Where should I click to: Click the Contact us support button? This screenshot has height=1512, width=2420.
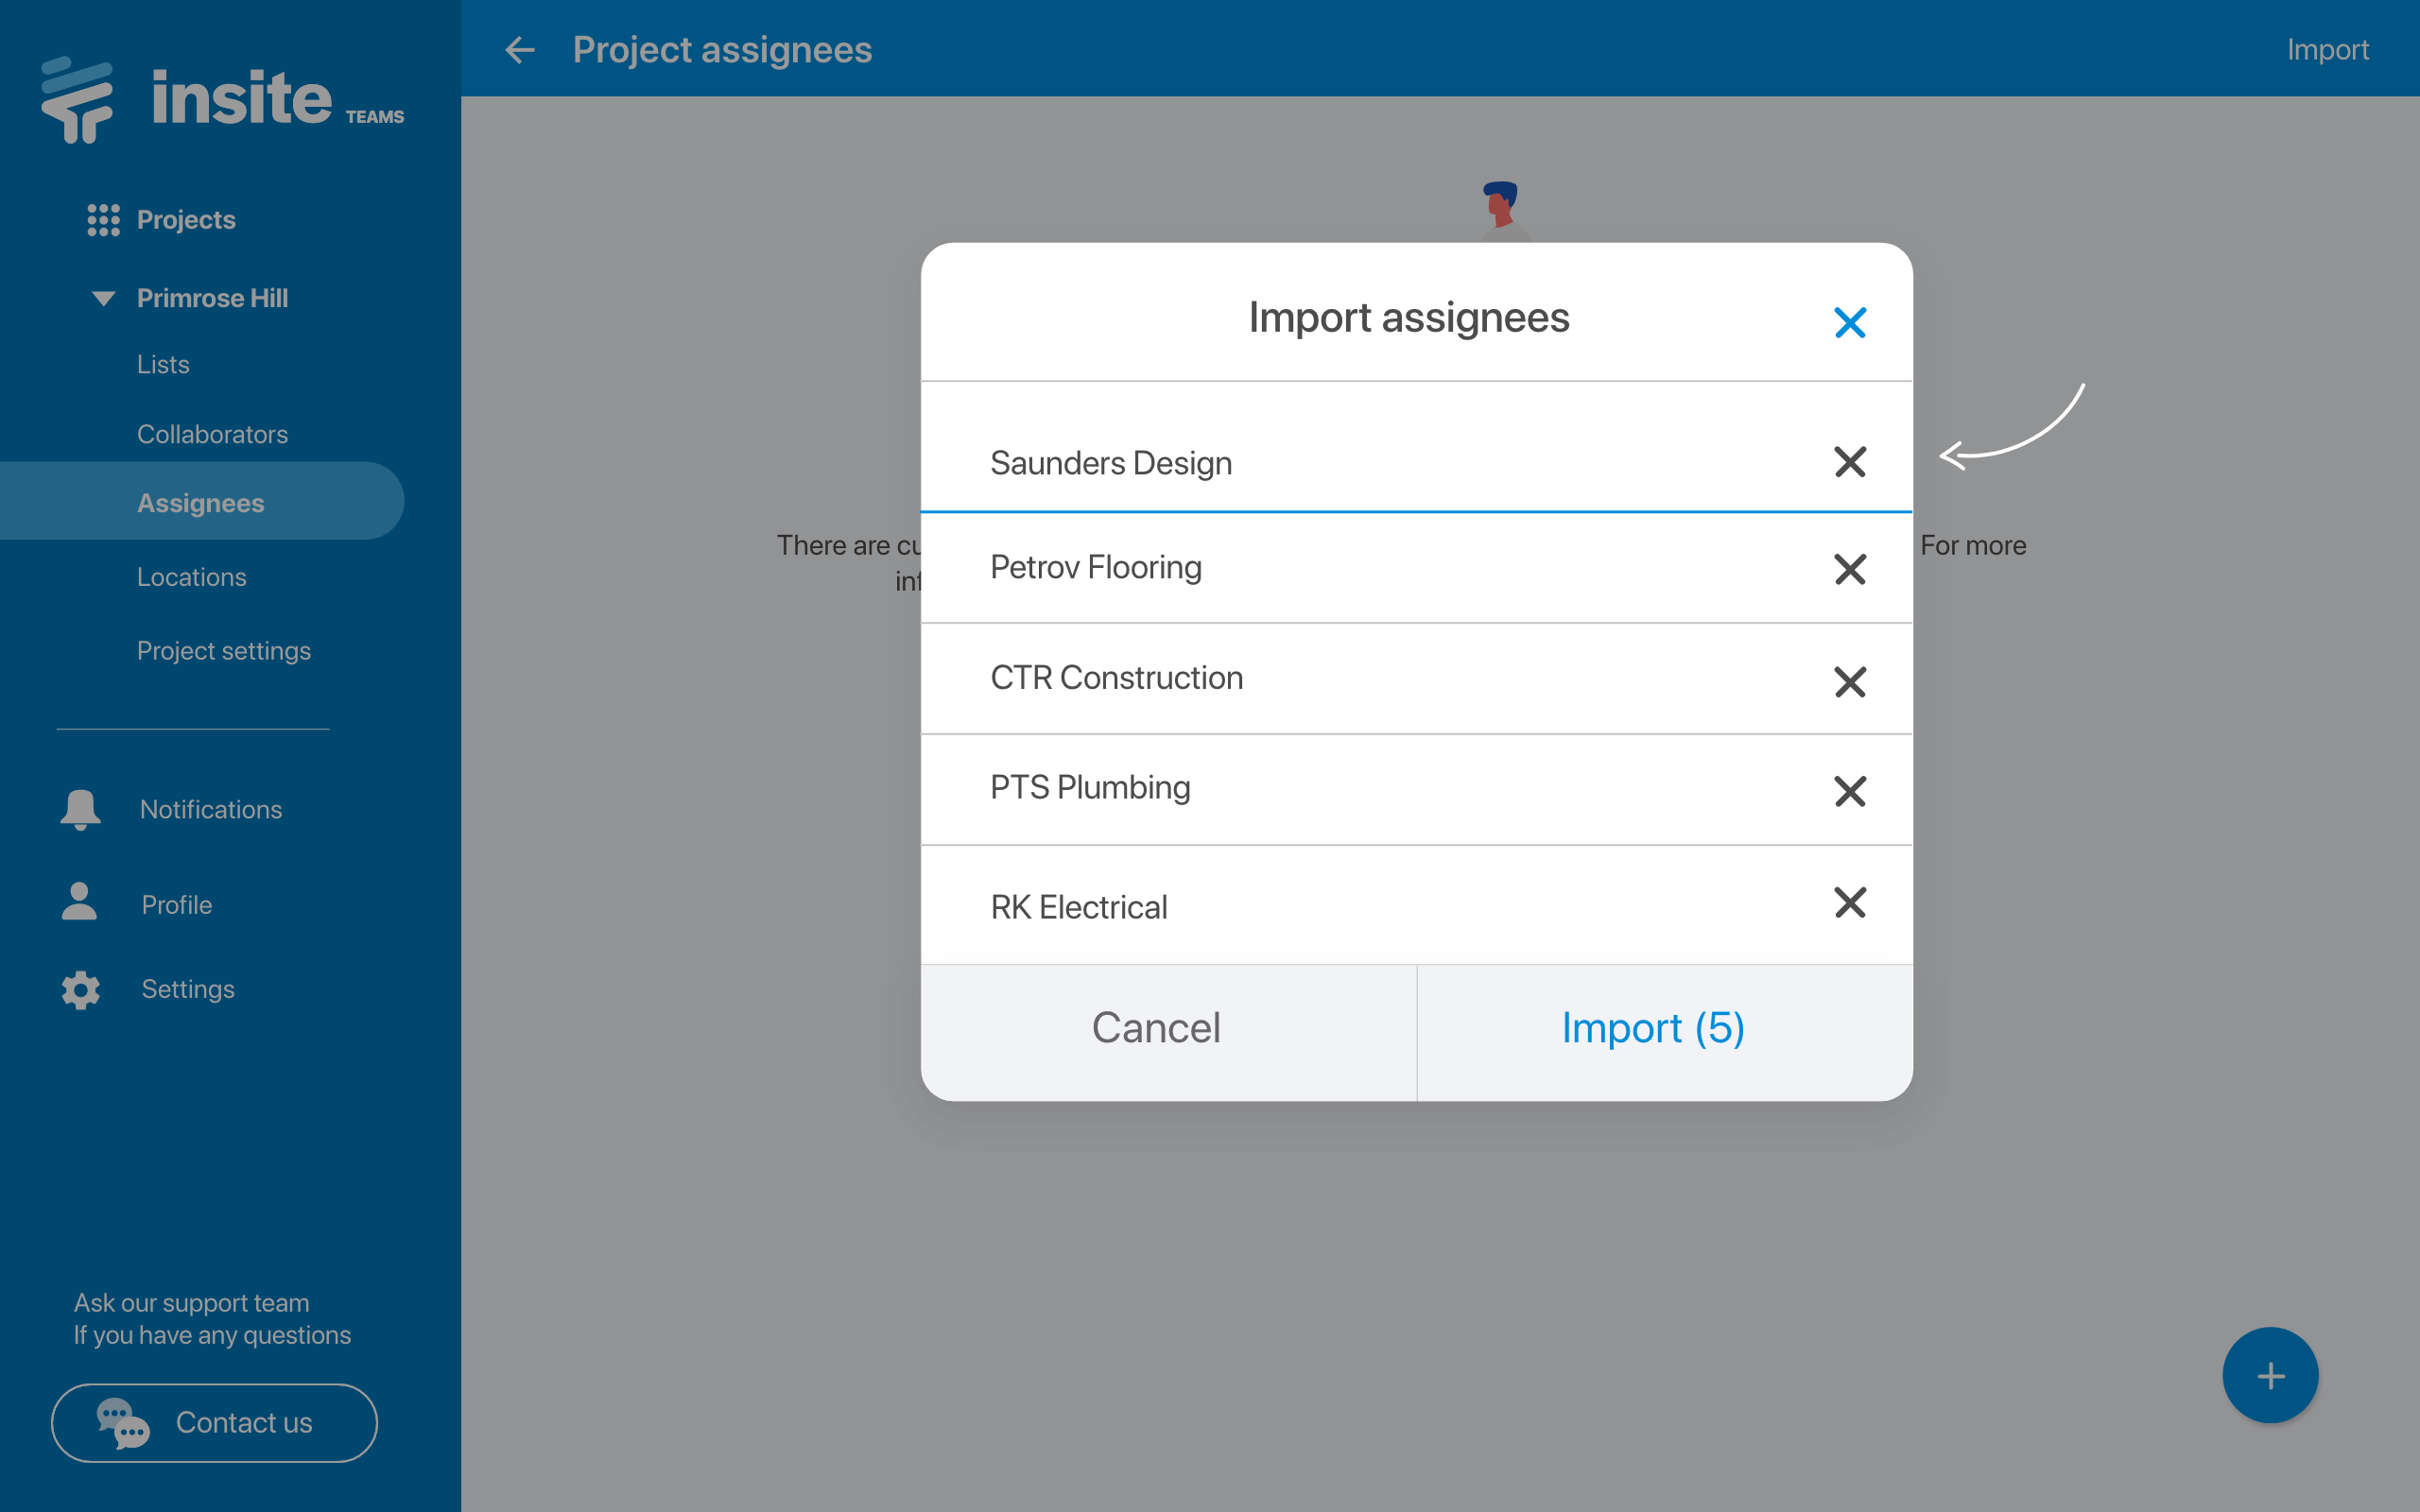(x=214, y=1422)
